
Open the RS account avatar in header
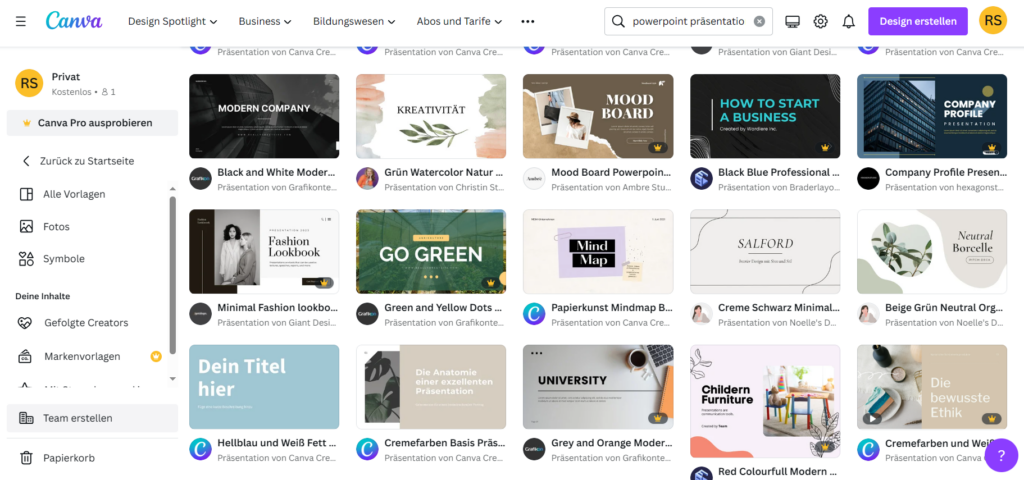click(992, 21)
